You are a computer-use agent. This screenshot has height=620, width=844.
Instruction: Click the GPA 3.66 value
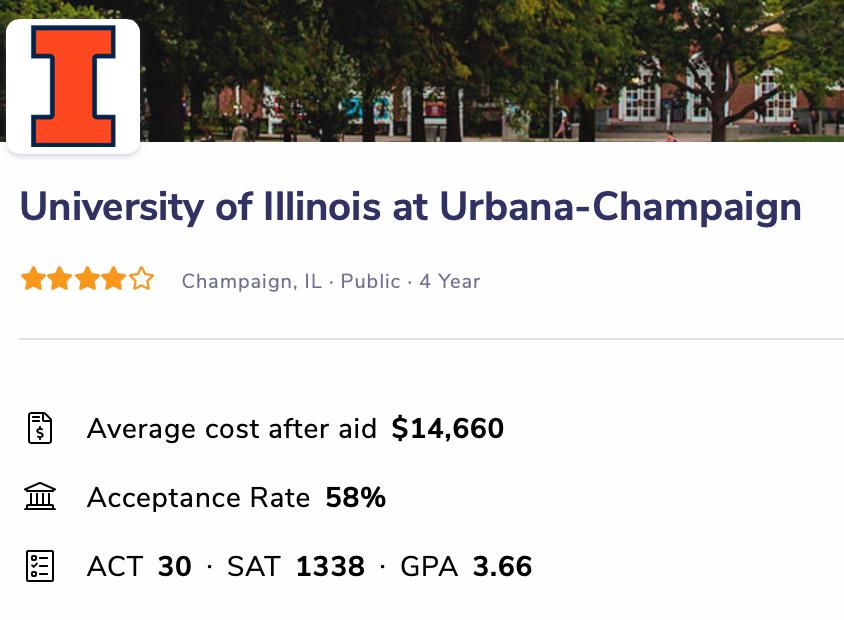point(466,567)
